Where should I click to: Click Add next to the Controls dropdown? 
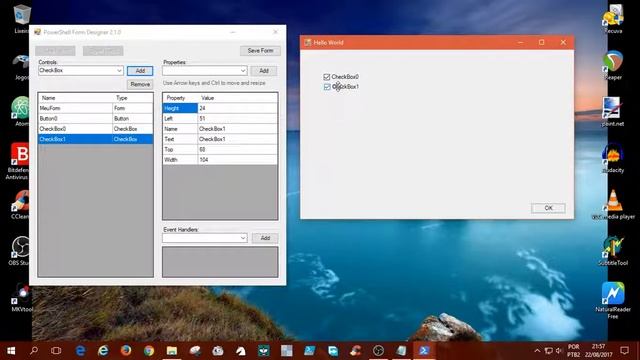(x=140, y=71)
